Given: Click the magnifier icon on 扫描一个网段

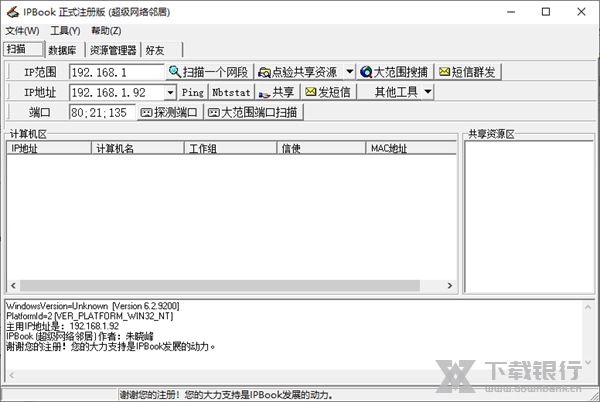Looking at the screenshot, I should pyautogui.click(x=174, y=71).
